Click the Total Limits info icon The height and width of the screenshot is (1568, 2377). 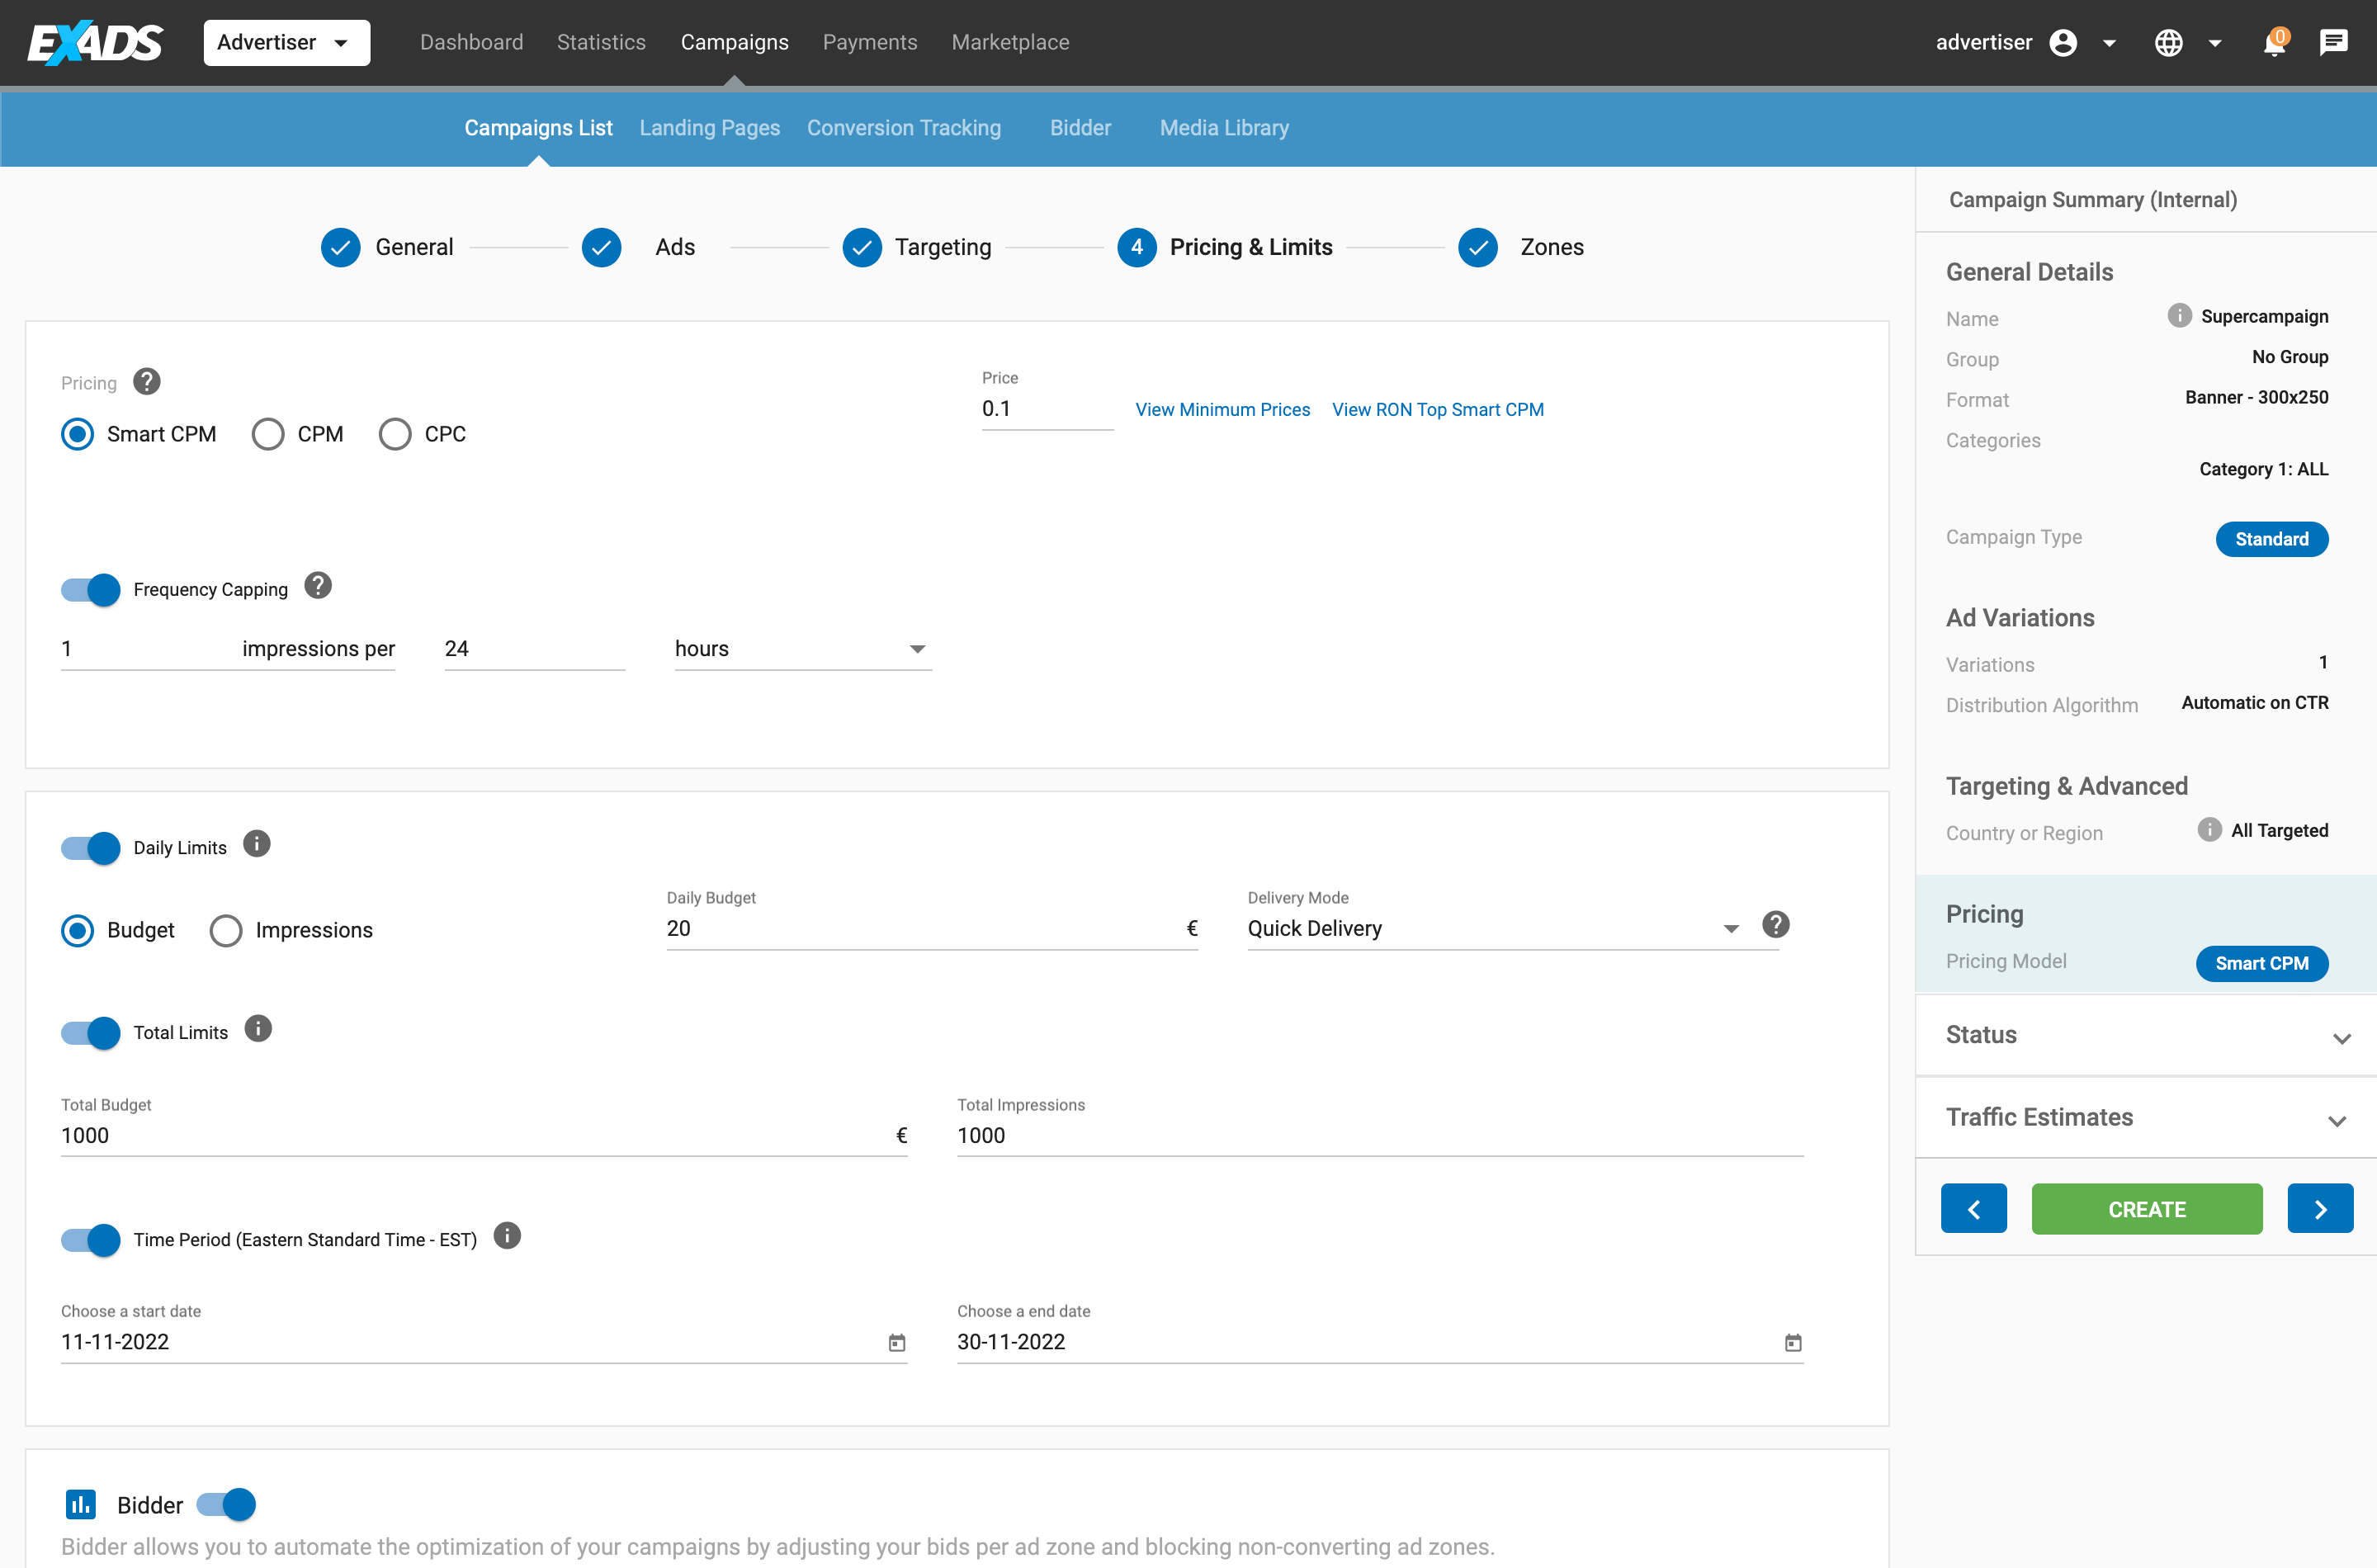pos(258,1029)
